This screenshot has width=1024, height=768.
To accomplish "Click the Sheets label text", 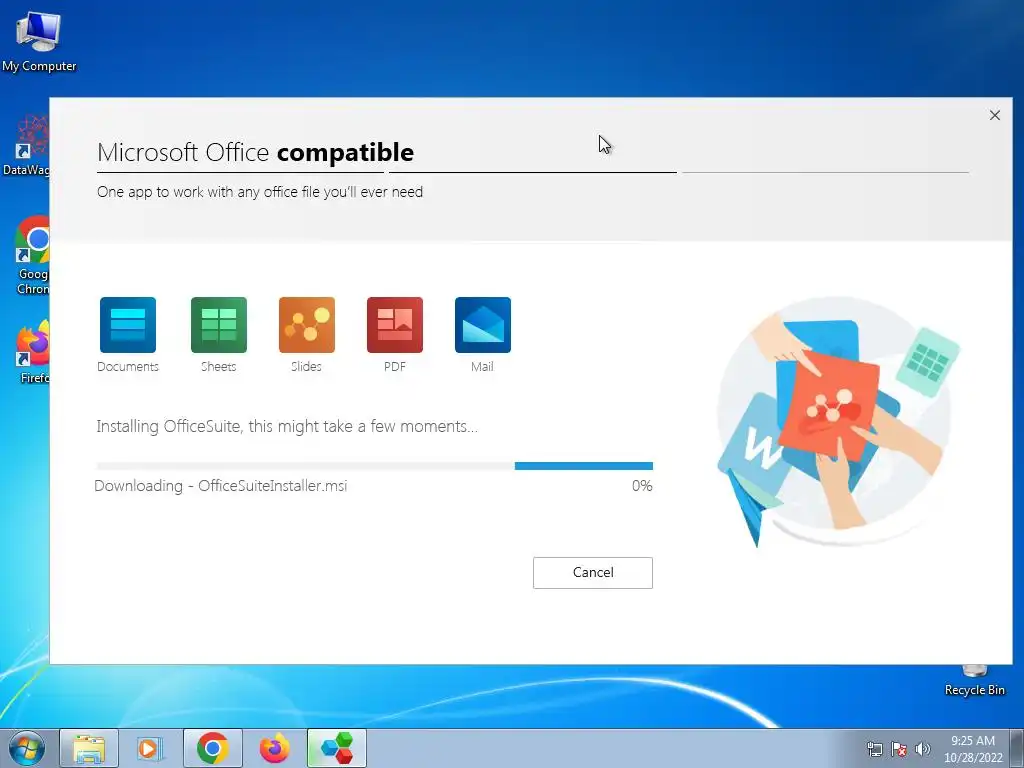I will coord(219,367).
